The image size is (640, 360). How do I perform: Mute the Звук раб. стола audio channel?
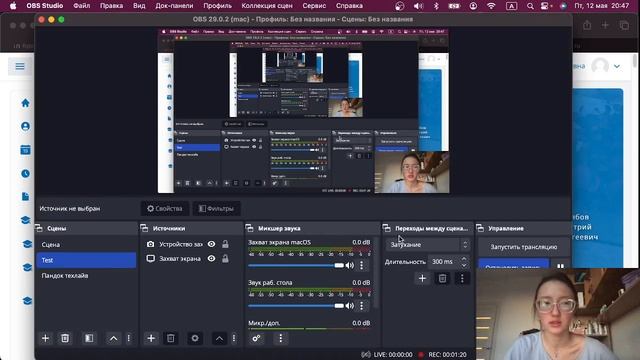350,306
